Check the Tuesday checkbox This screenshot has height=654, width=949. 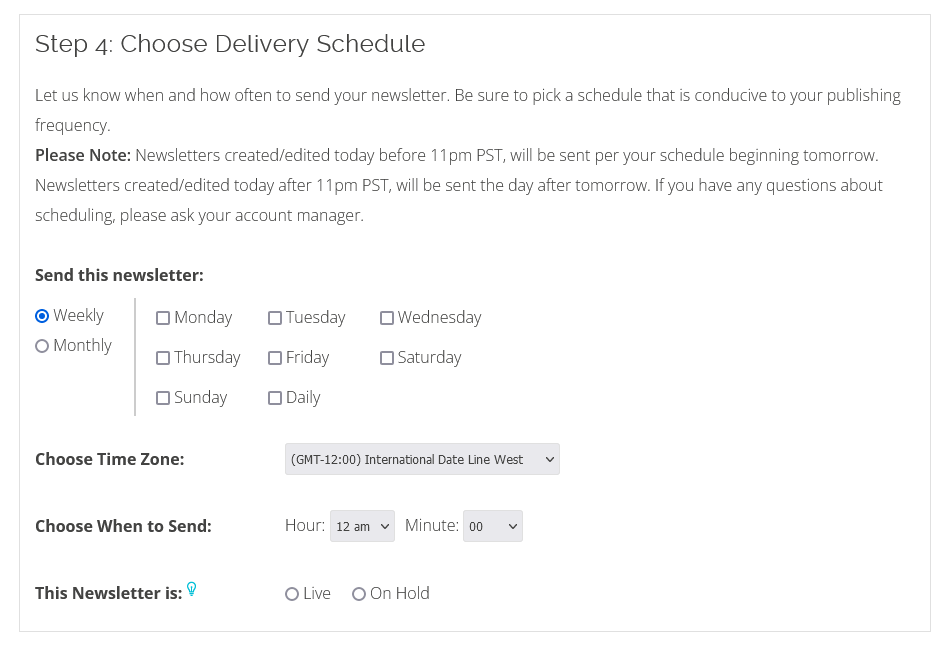pos(275,318)
